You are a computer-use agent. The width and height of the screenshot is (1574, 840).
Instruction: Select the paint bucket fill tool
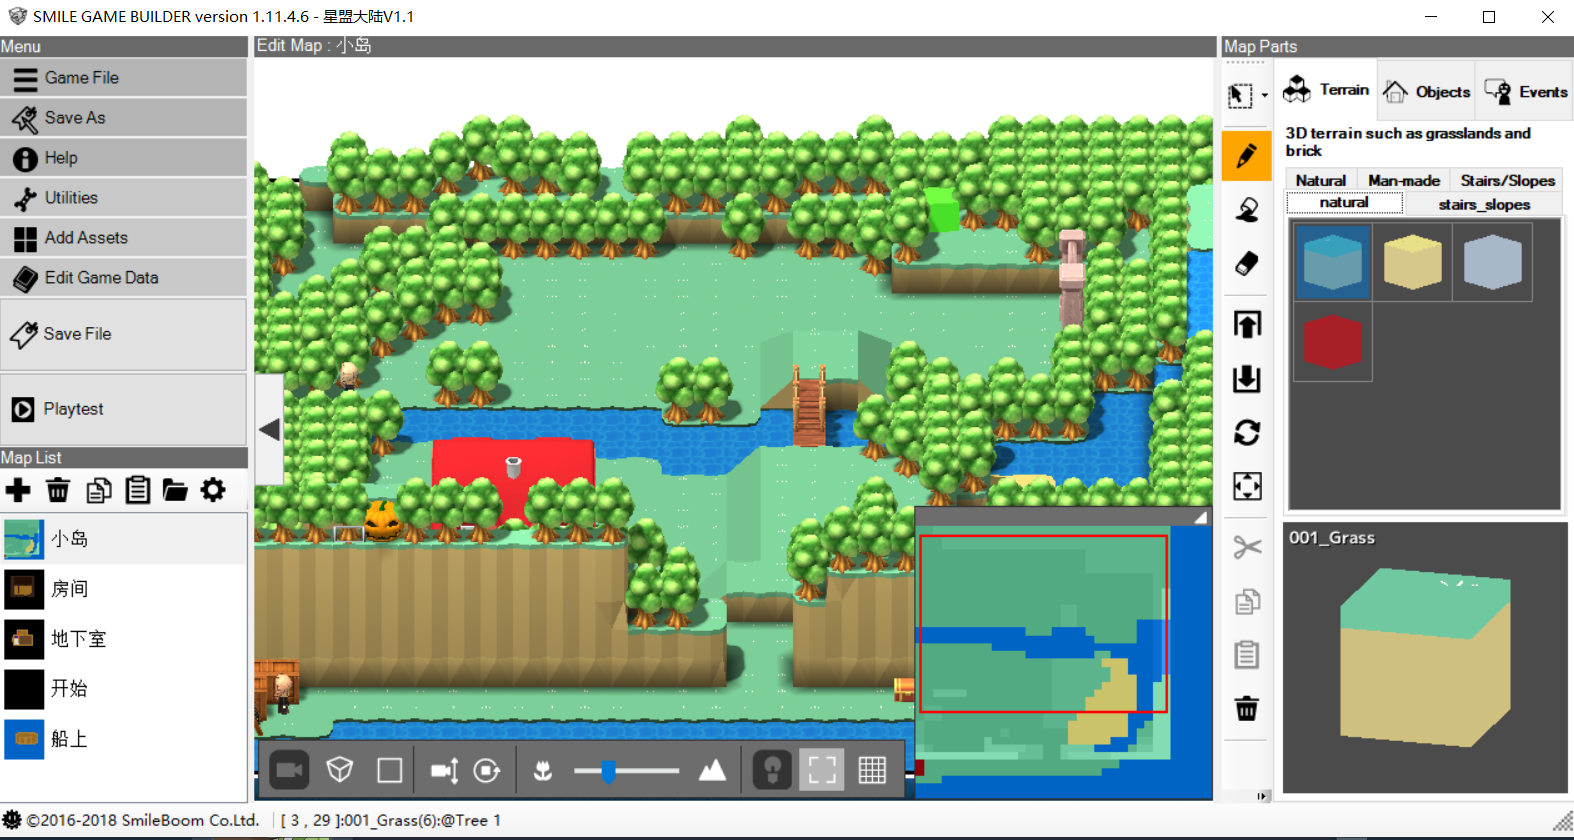tap(1246, 209)
